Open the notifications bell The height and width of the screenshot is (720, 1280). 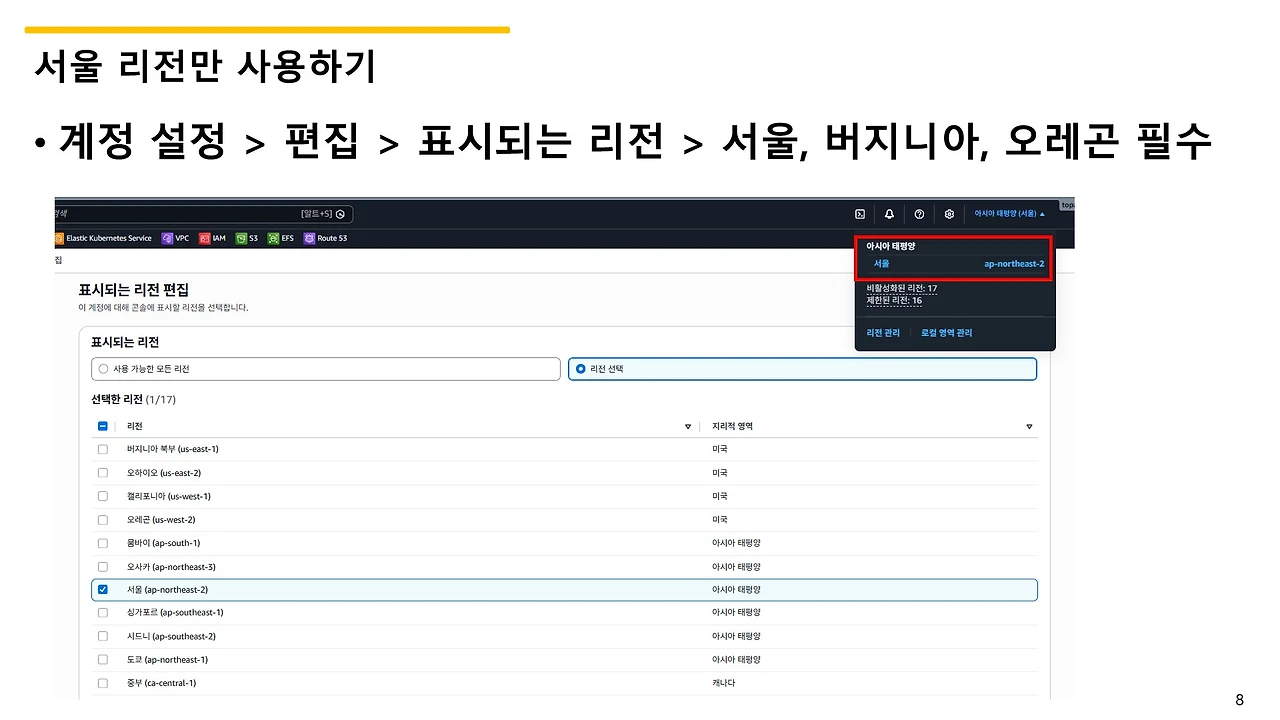pos(889,214)
